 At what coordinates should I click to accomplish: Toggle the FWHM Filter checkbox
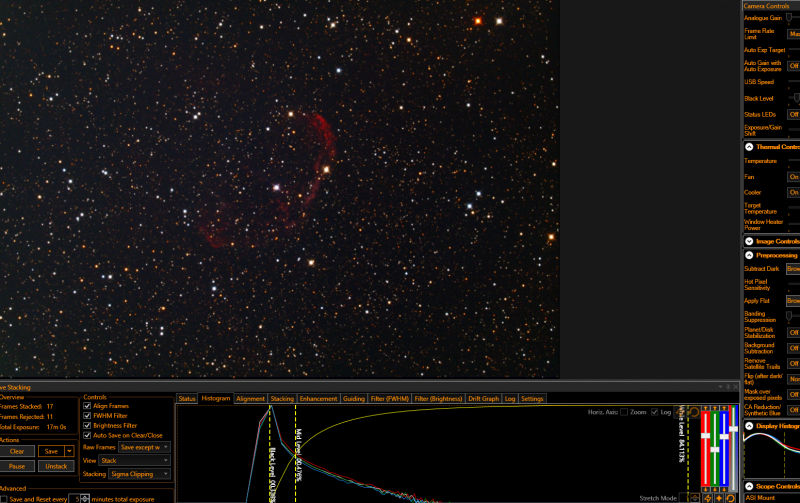[87, 416]
